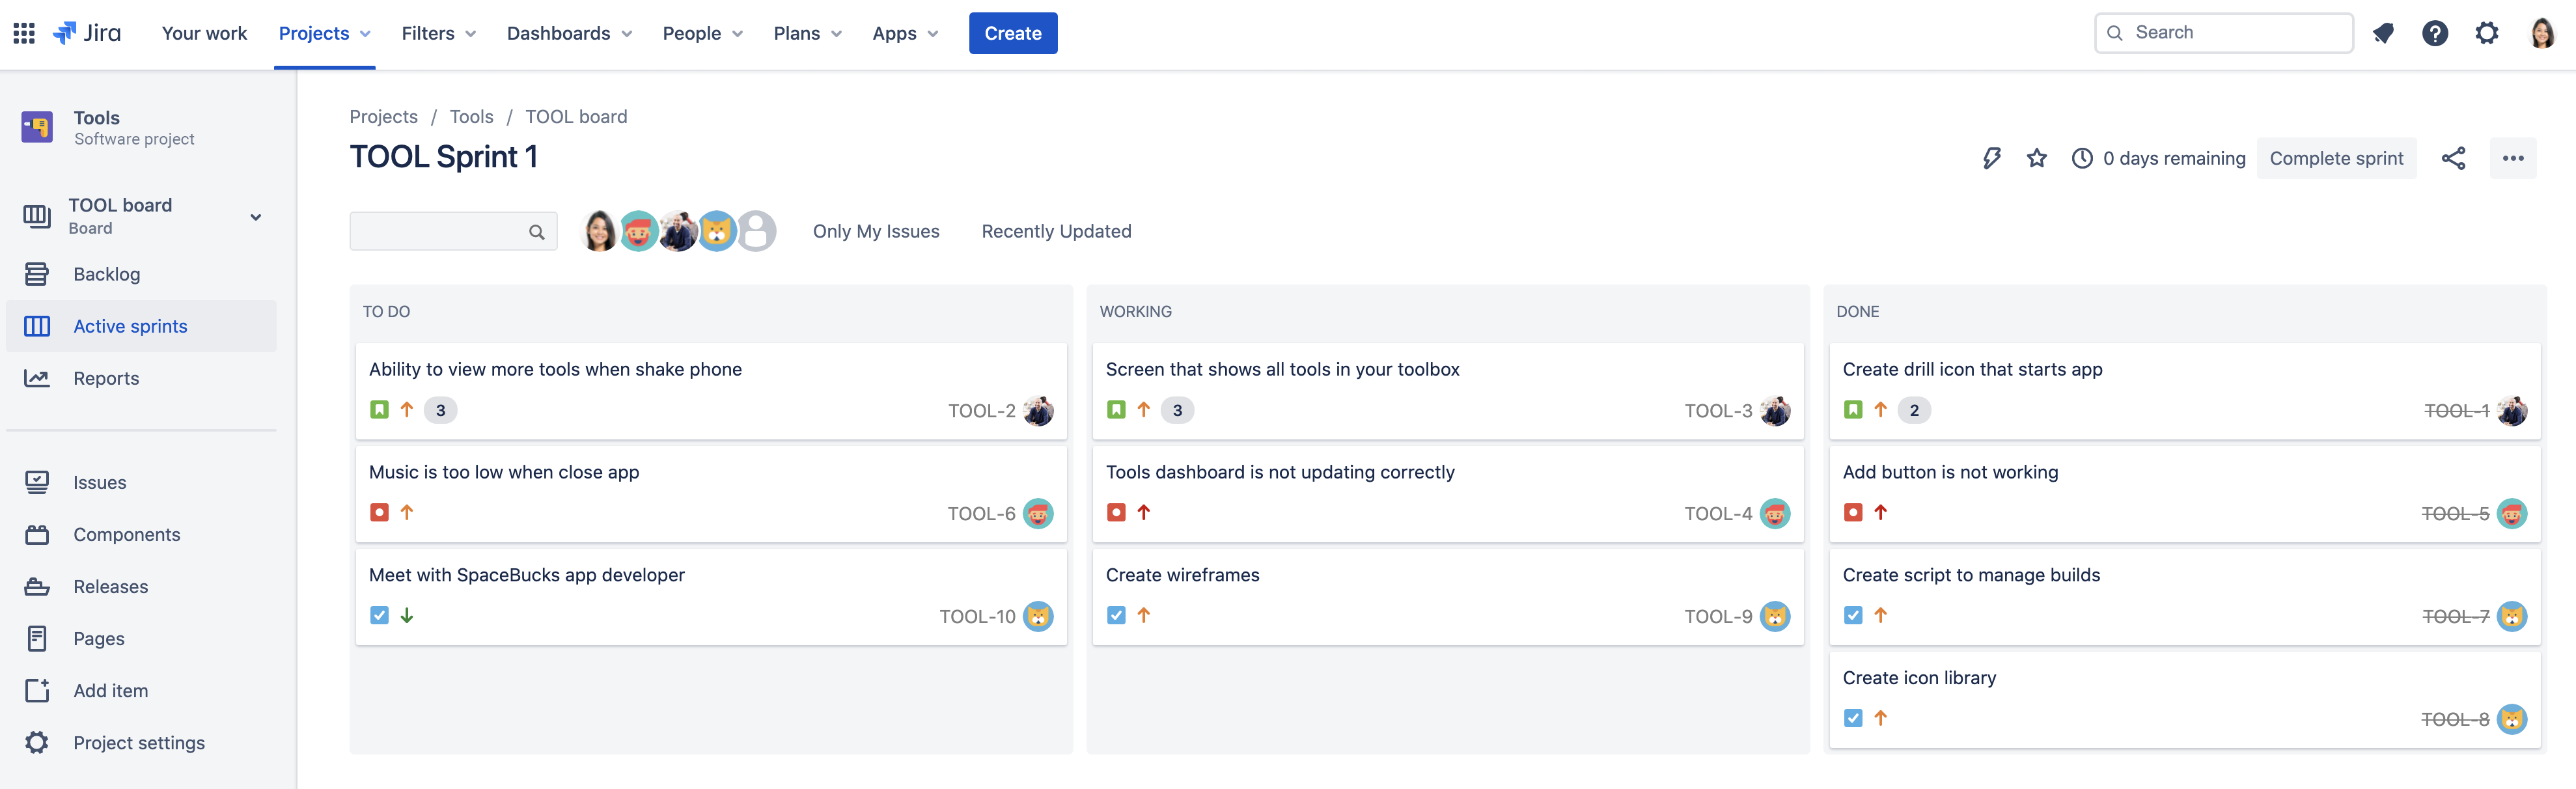Star the TOOL Sprint 1 board
2576x789 pixels.
(x=2037, y=158)
